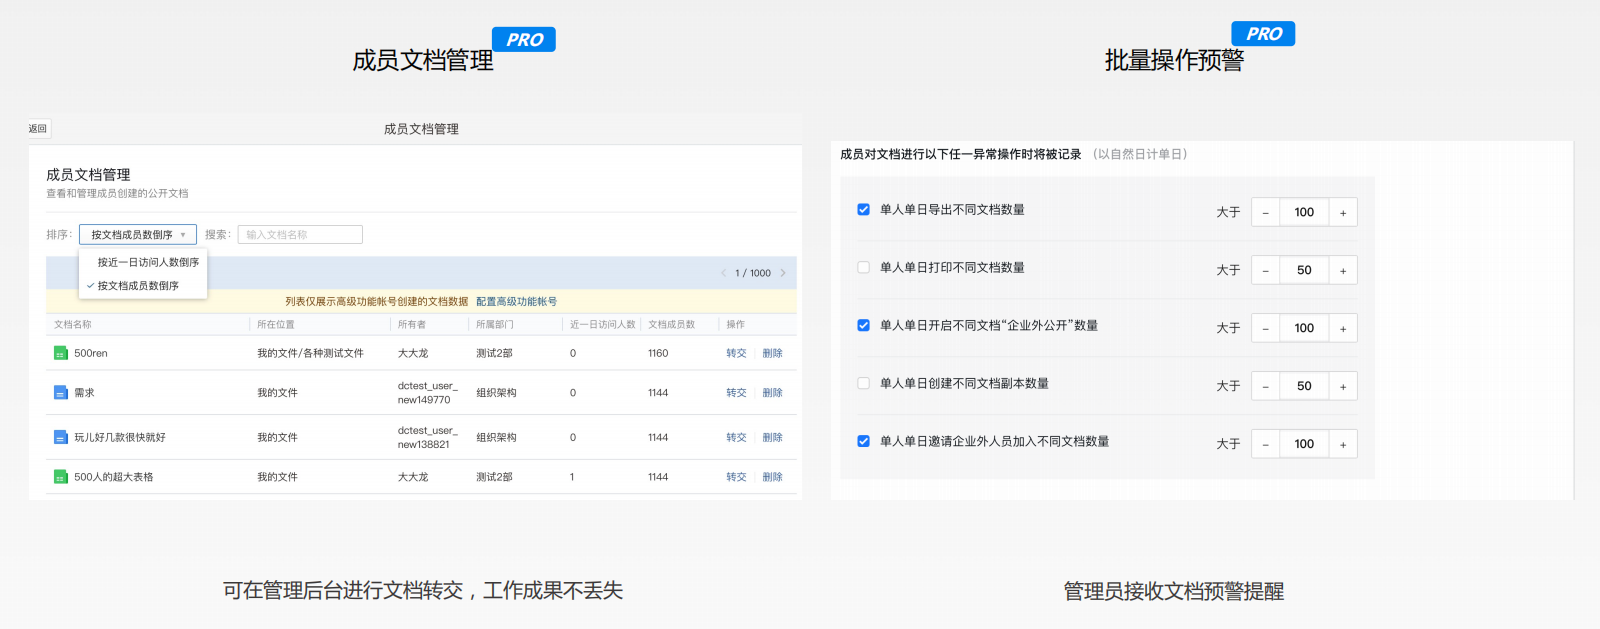Click the 玩儿好几款很快就好 document icon
The width and height of the screenshot is (1600, 629).
[x=61, y=437]
